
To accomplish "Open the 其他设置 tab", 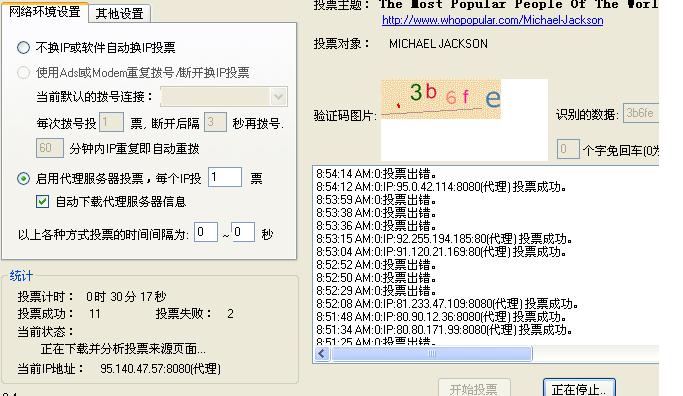I will pyautogui.click(x=120, y=14).
